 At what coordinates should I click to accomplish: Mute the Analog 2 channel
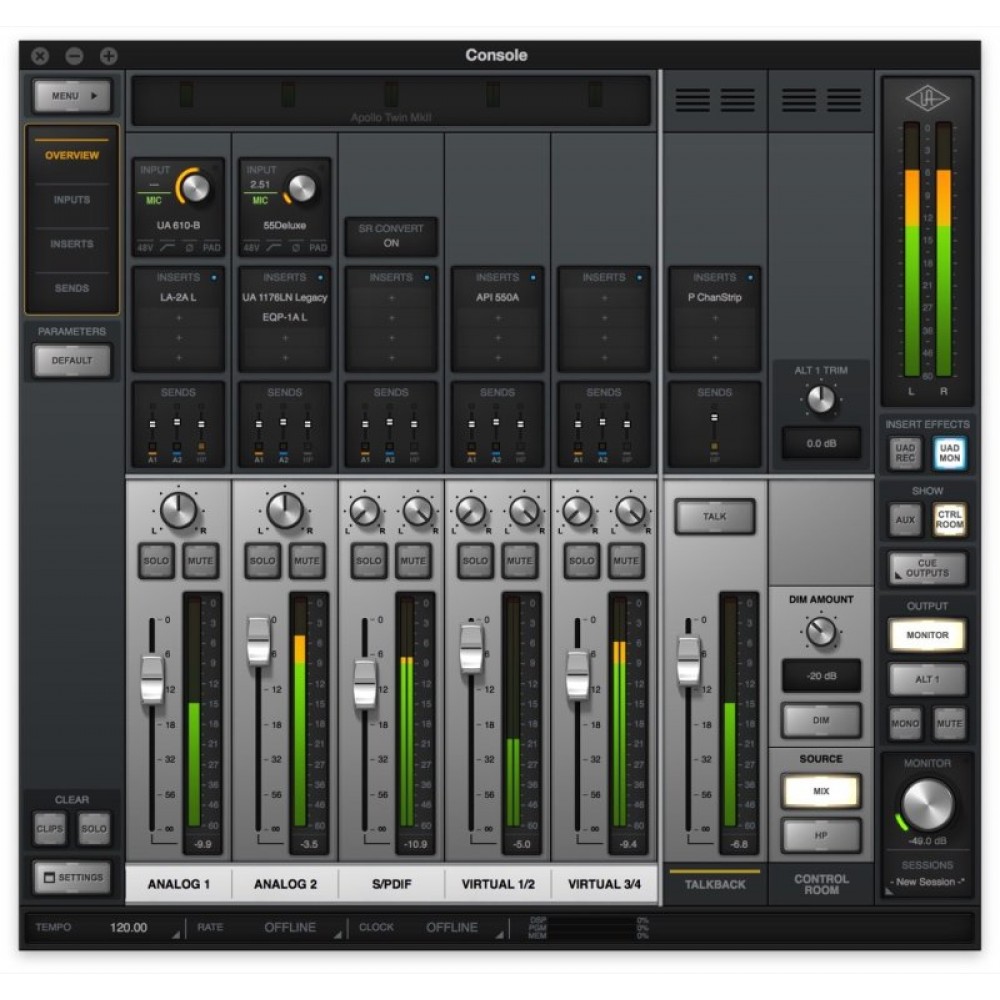(x=307, y=561)
